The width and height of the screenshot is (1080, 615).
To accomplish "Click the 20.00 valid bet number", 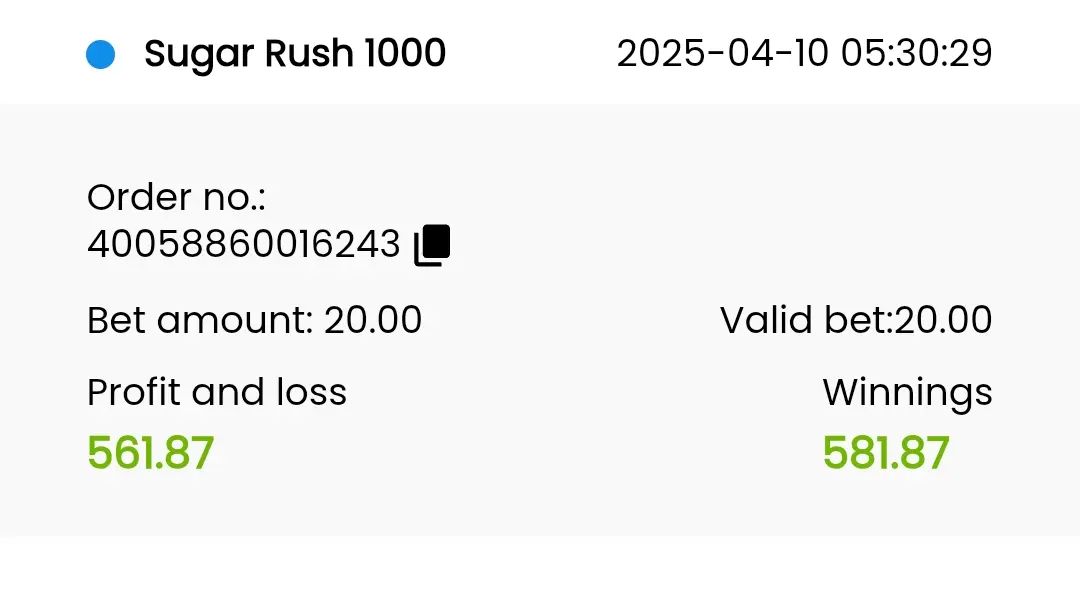I will point(943,320).
